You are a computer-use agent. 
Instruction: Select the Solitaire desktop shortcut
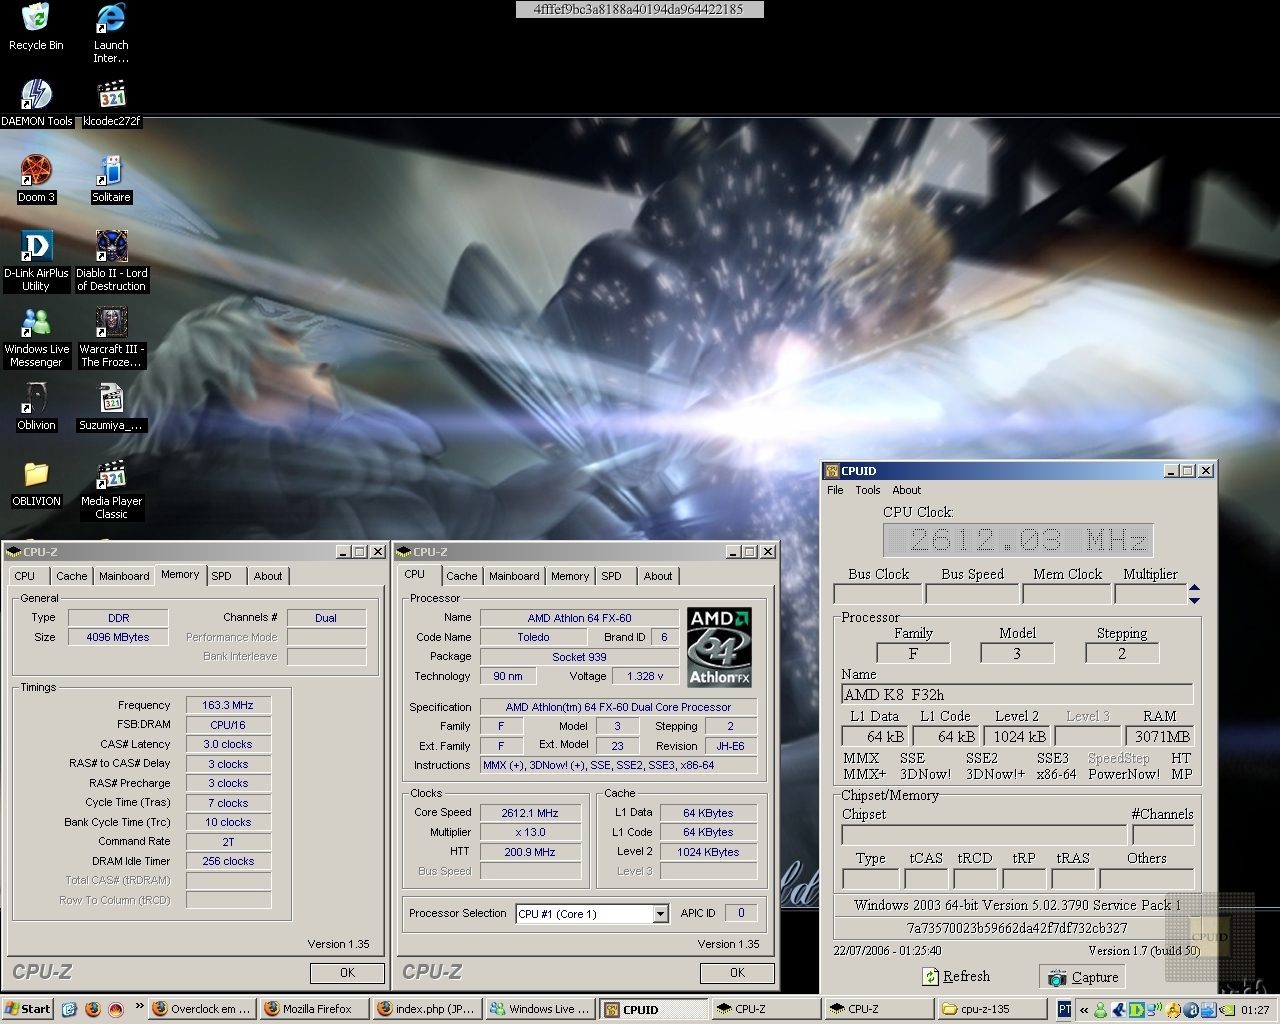[x=111, y=179]
